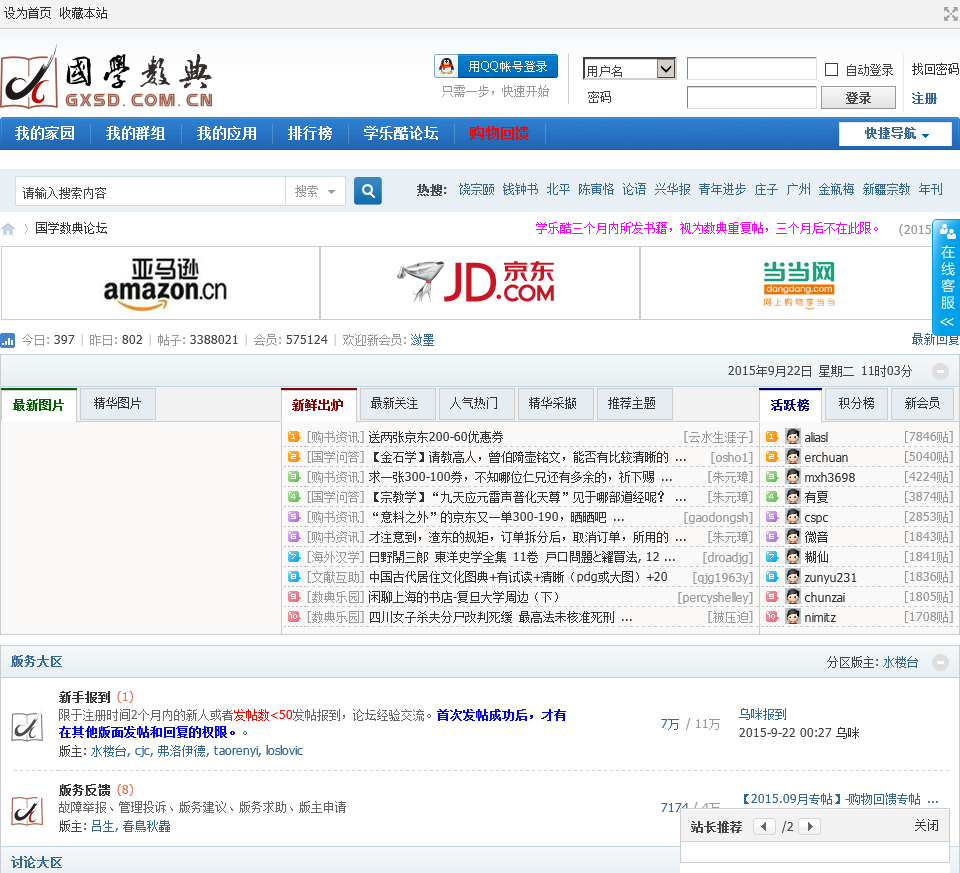Click the 用QQ帐号登录 button
960x873 pixels.
point(496,66)
